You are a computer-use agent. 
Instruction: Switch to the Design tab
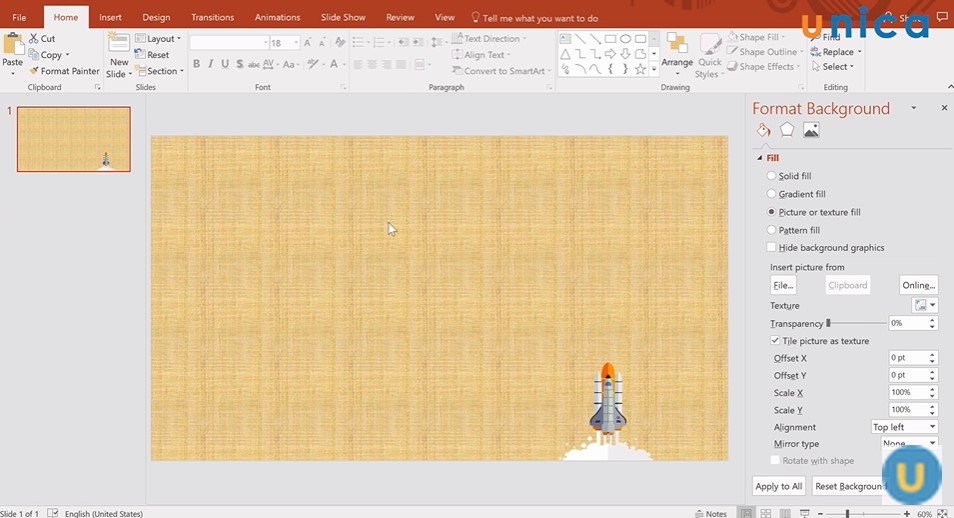[156, 17]
